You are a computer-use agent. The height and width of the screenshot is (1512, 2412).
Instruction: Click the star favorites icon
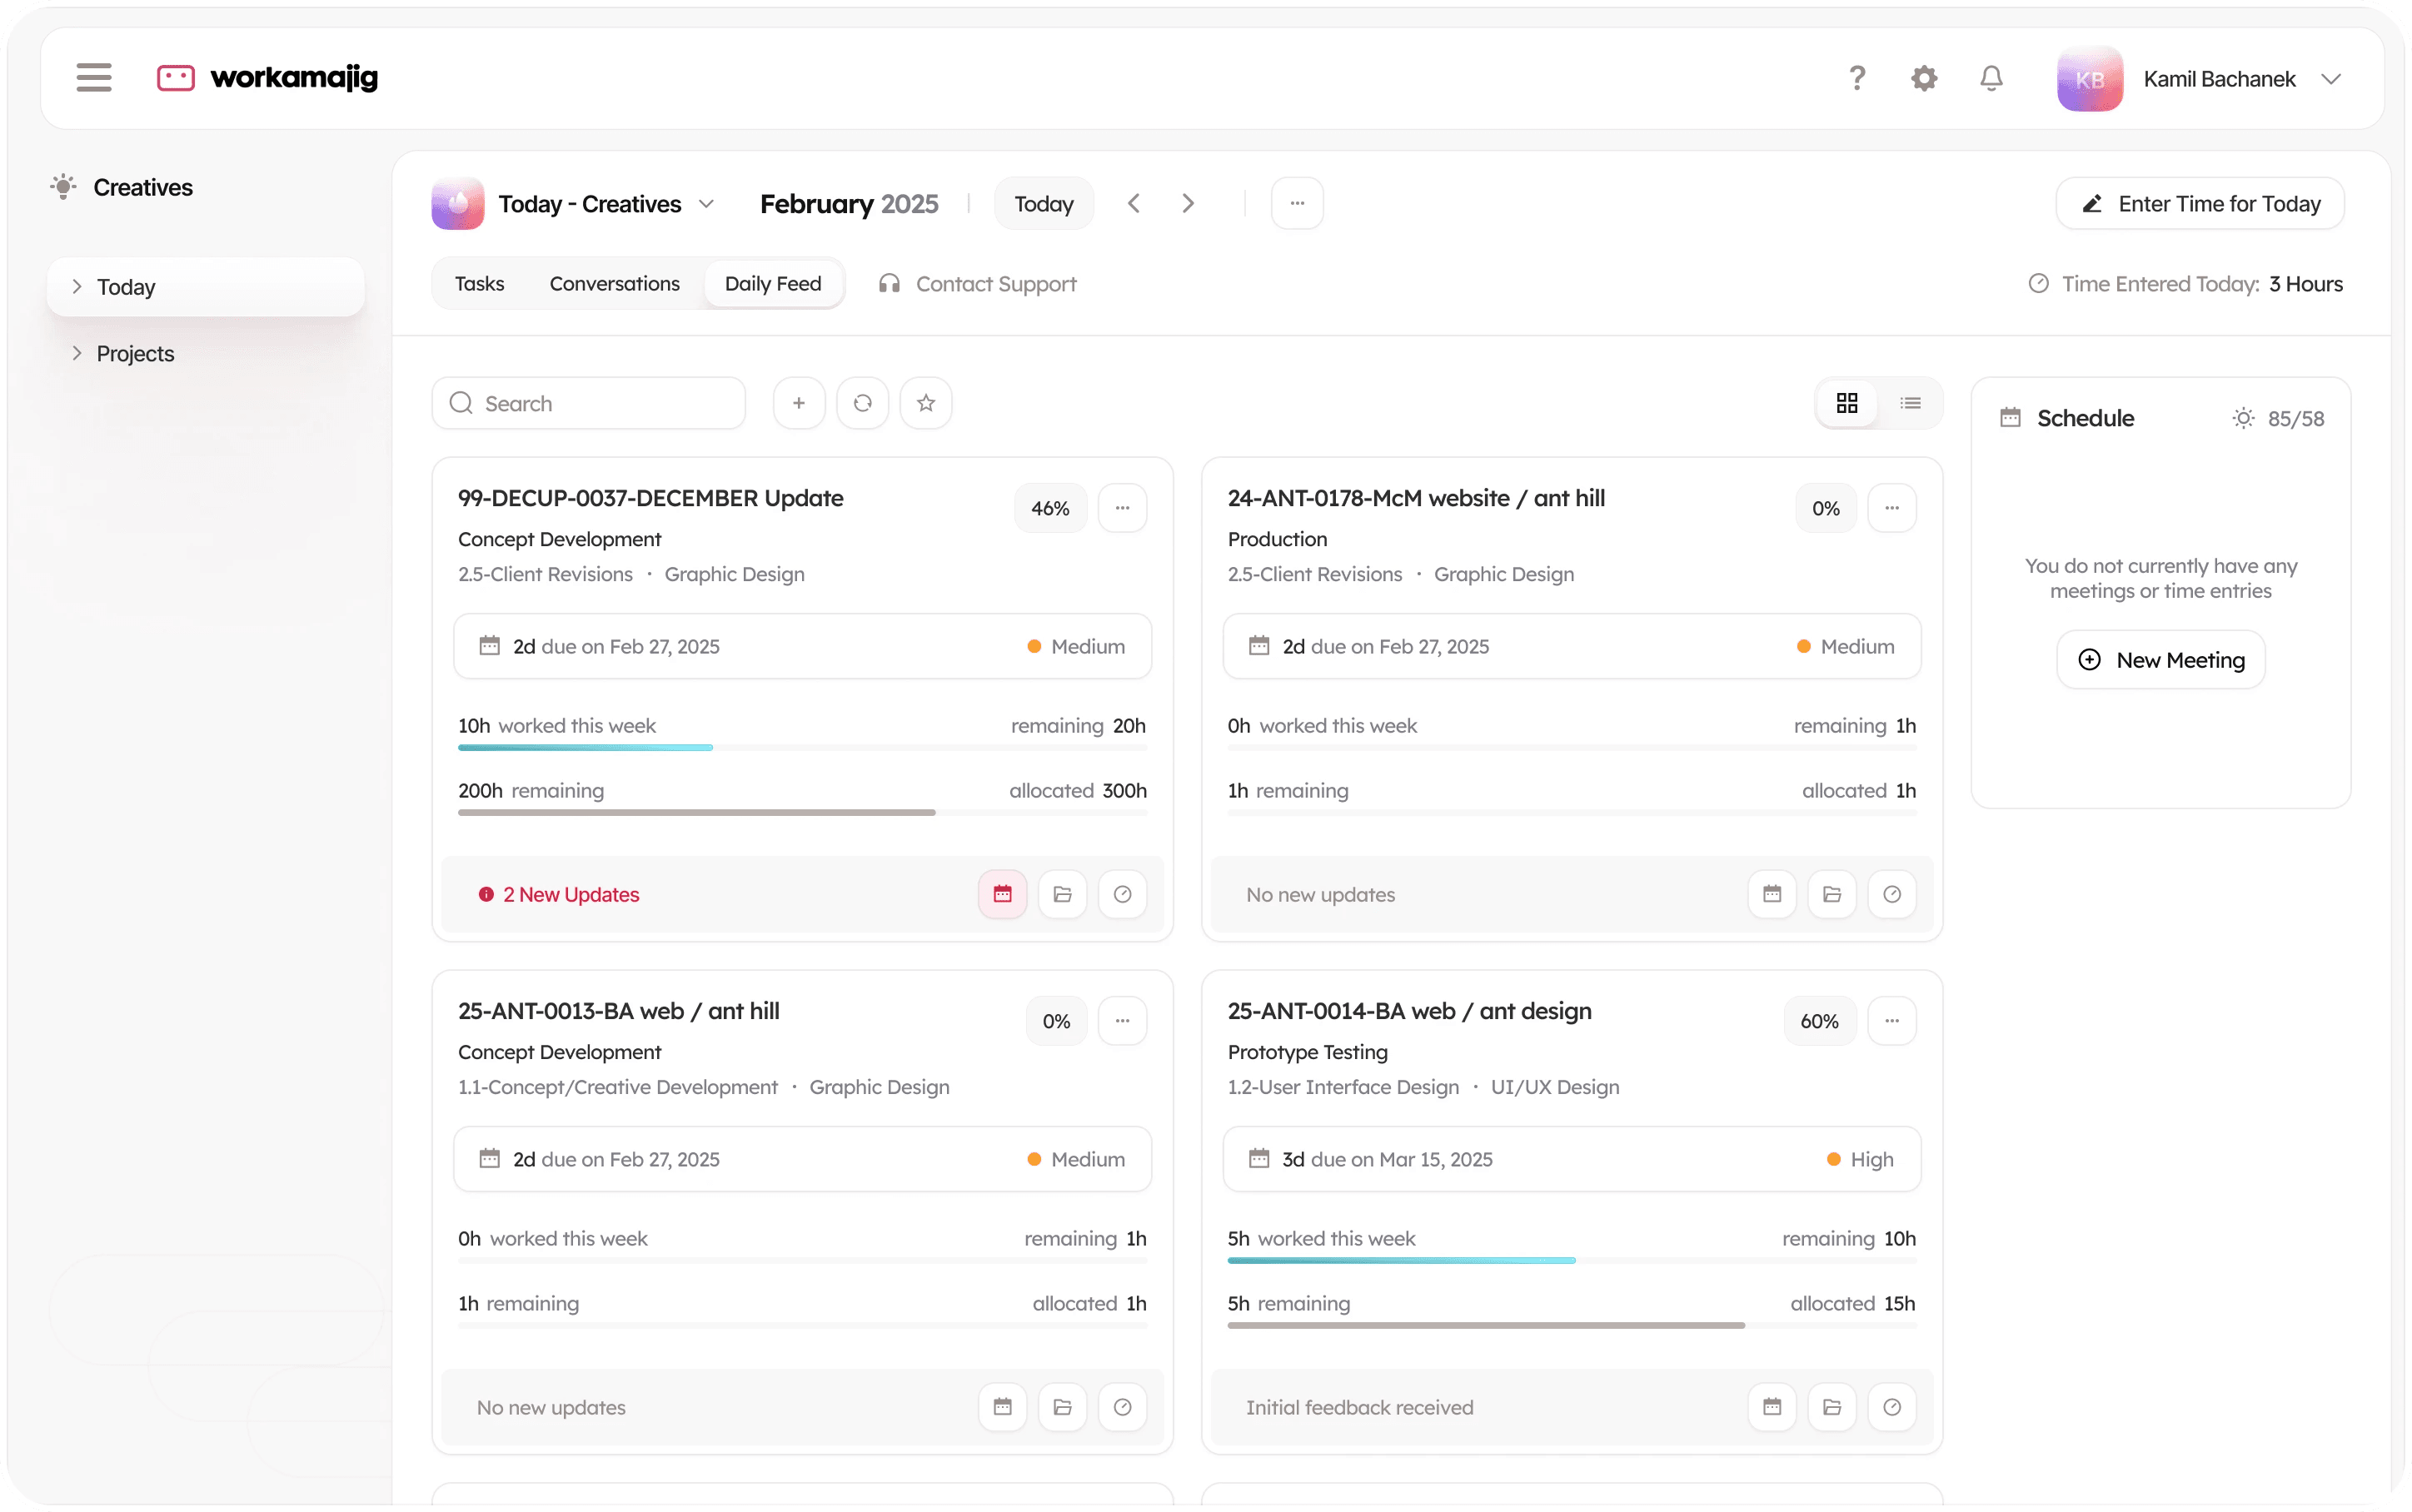(x=925, y=403)
